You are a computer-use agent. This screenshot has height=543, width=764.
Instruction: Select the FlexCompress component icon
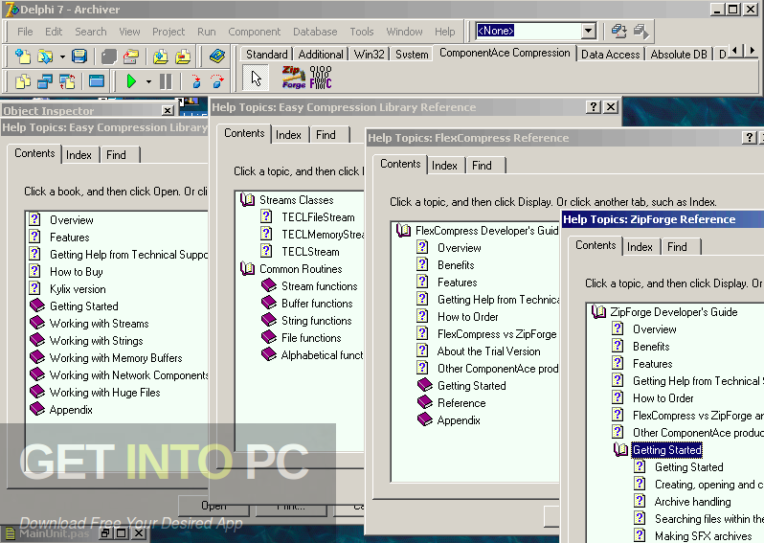click(x=320, y=78)
